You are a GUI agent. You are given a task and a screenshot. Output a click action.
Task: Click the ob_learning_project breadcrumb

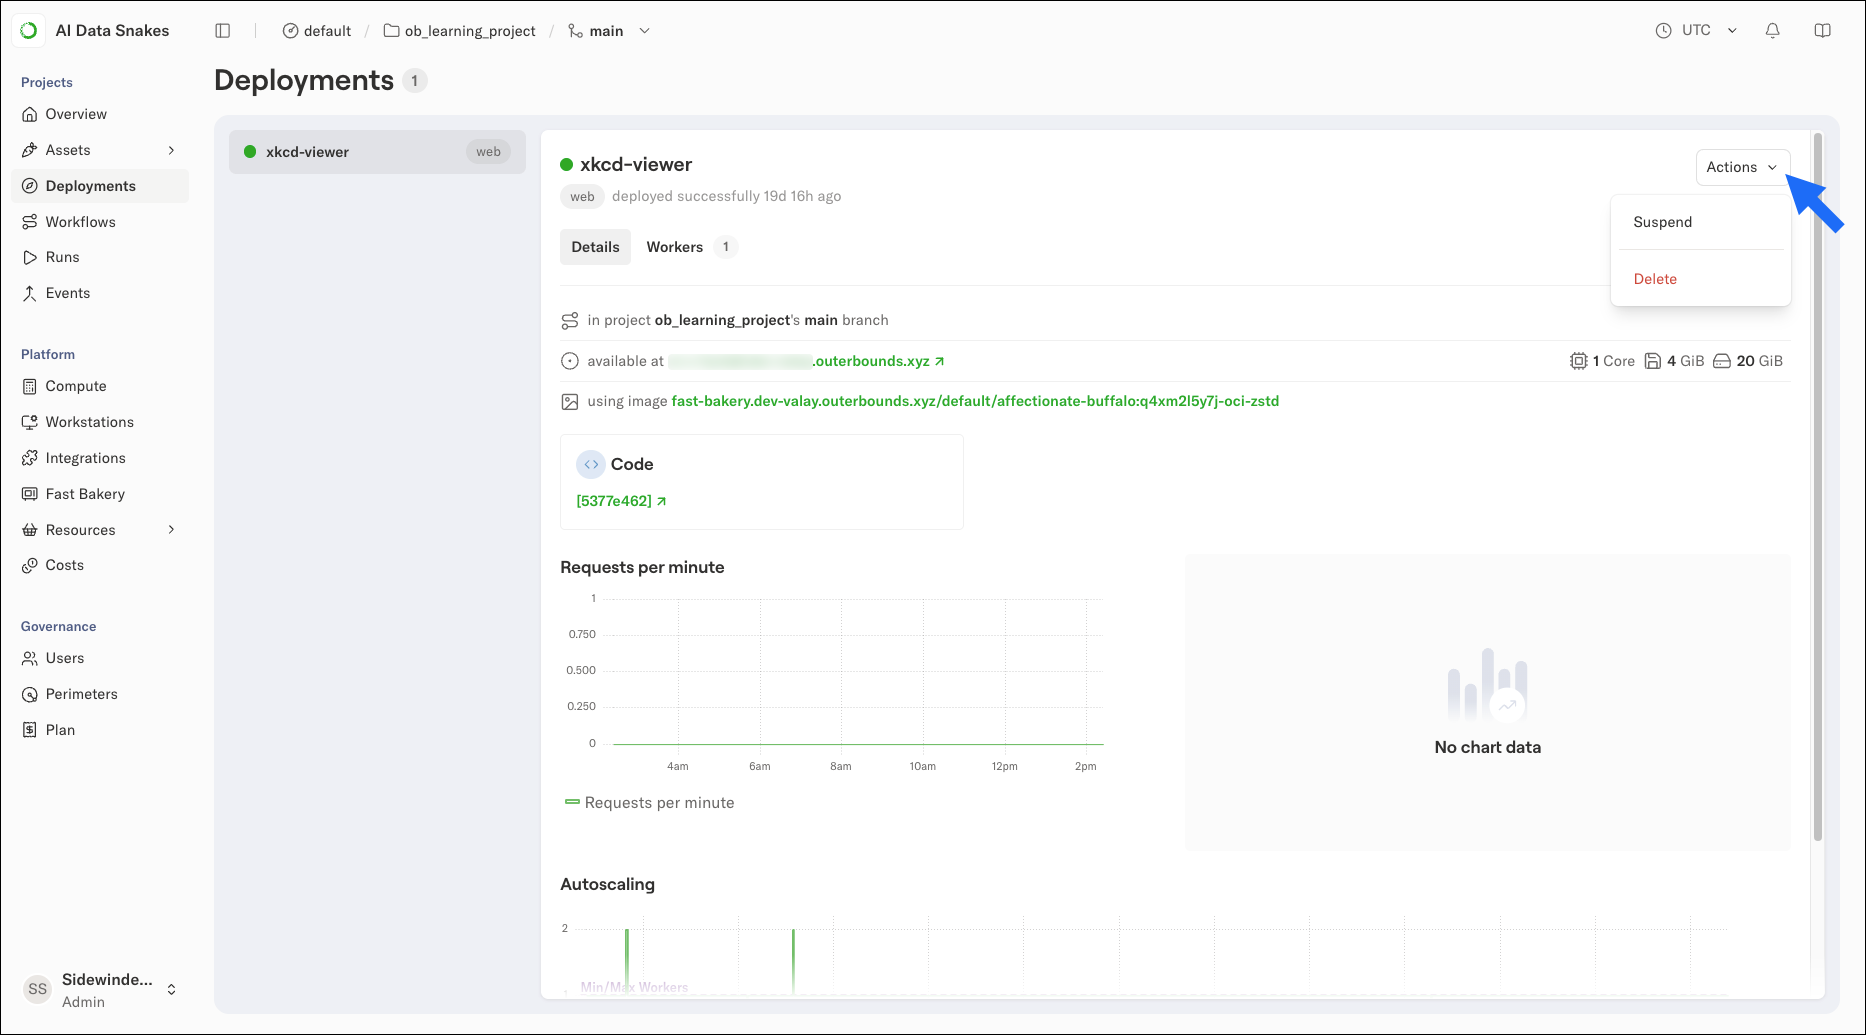click(x=460, y=31)
